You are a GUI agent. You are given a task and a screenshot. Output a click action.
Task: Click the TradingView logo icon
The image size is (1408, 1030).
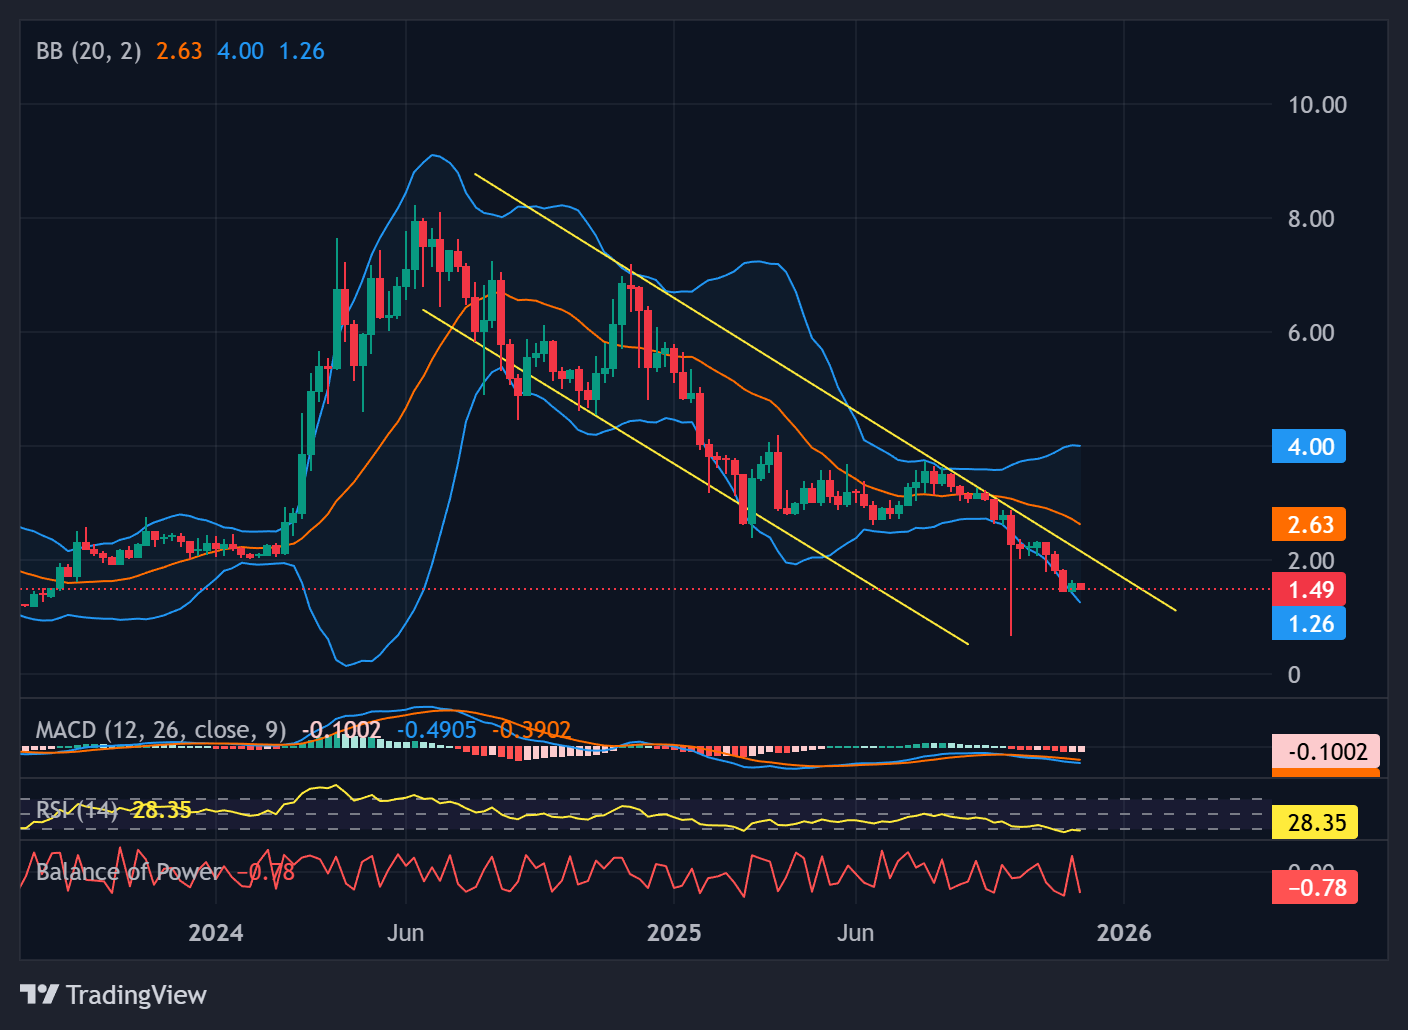(40, 995)
